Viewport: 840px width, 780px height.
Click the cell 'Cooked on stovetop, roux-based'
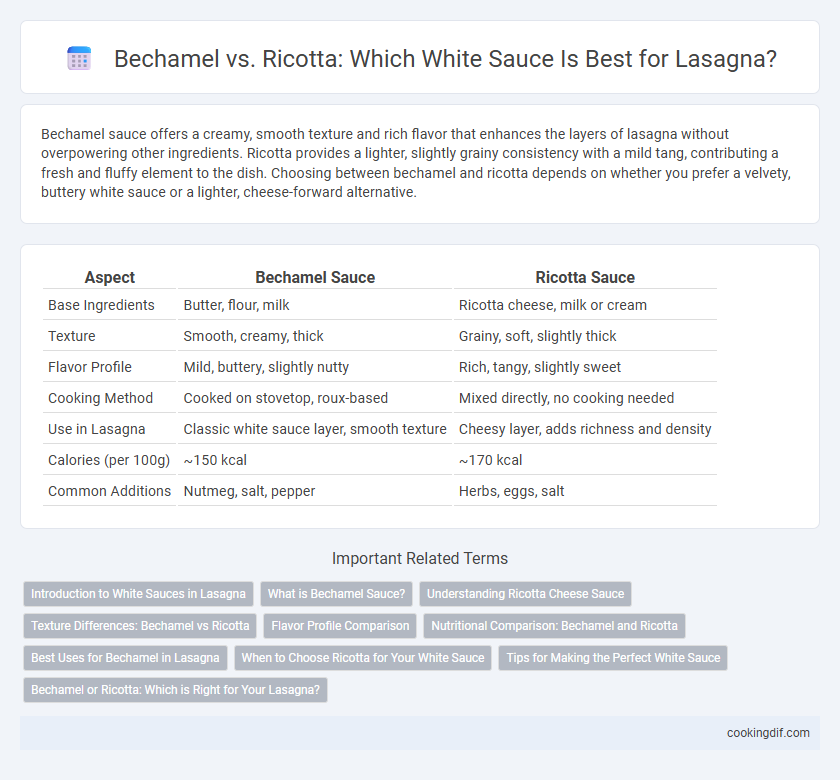coord(286,398)
